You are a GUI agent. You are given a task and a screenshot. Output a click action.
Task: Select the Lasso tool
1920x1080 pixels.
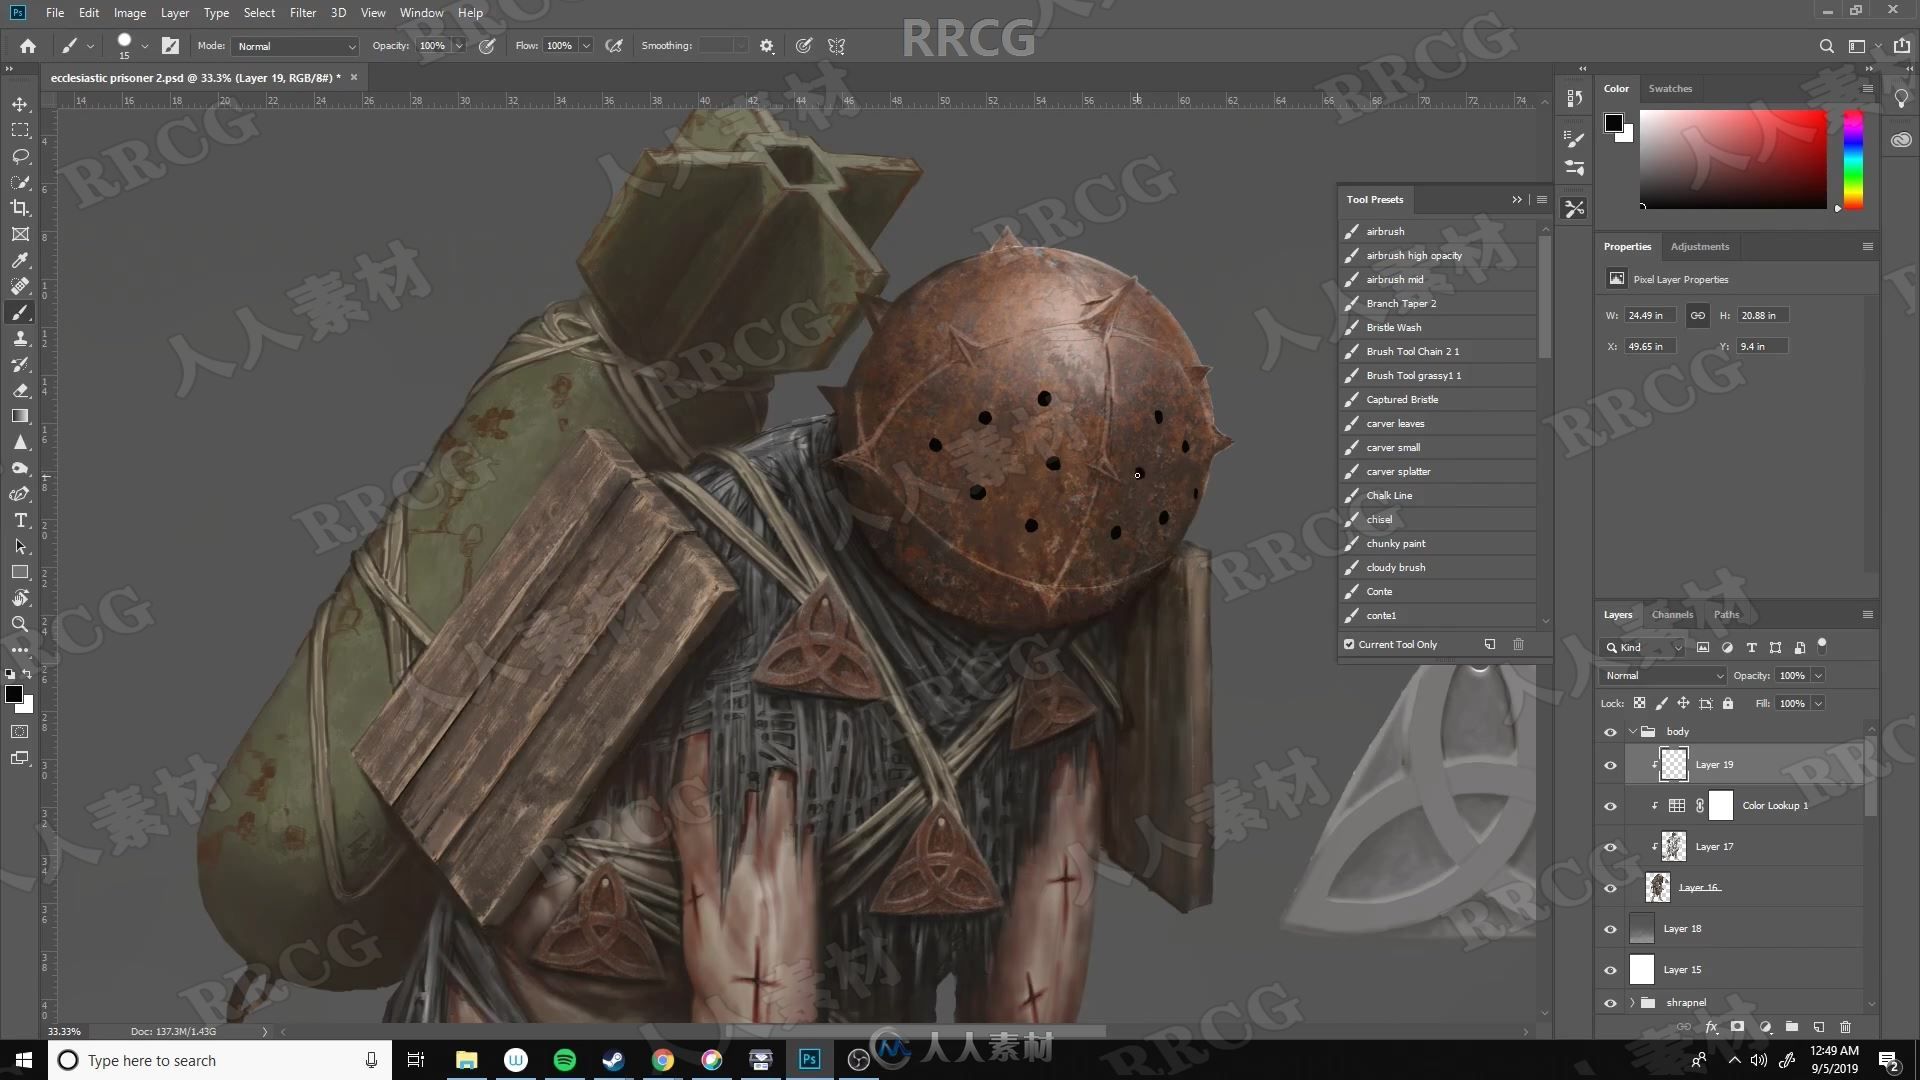pos(20,156)
